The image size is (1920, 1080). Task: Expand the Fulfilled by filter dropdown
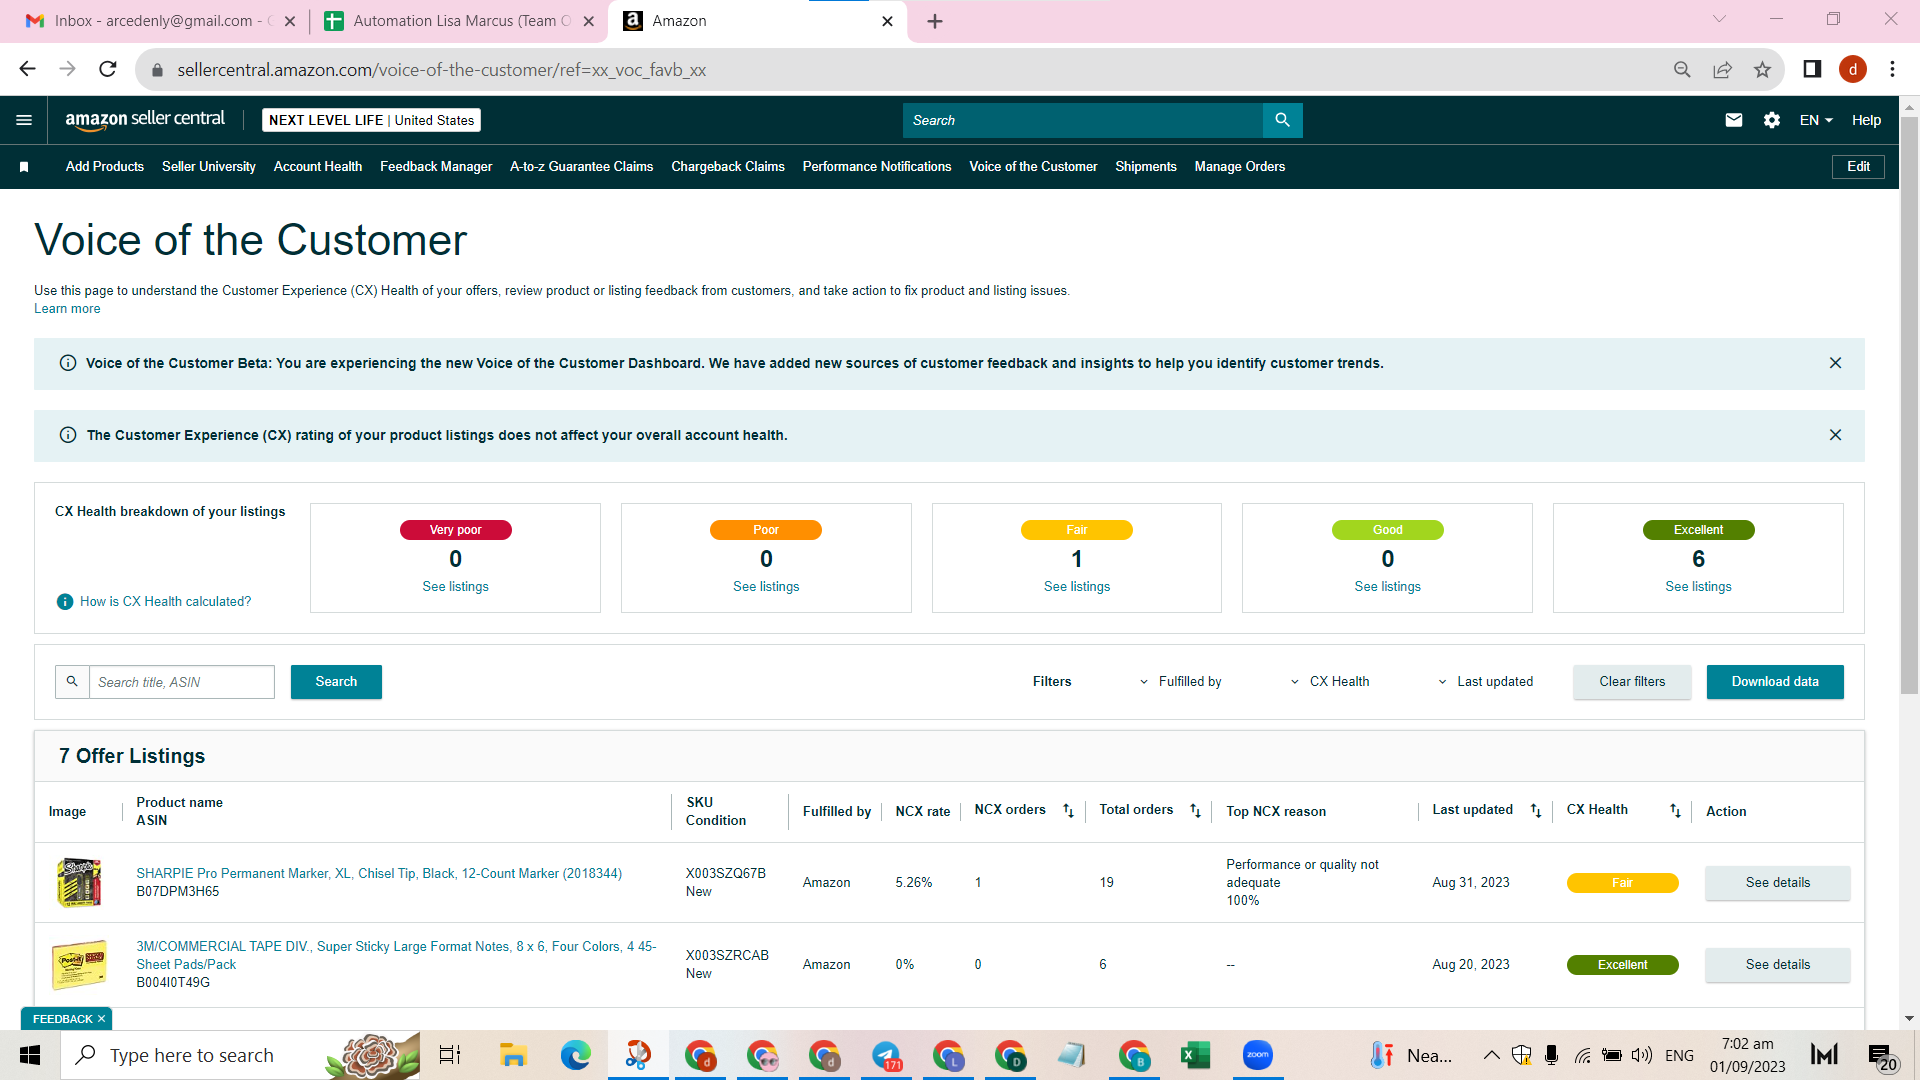point(1180,682)
